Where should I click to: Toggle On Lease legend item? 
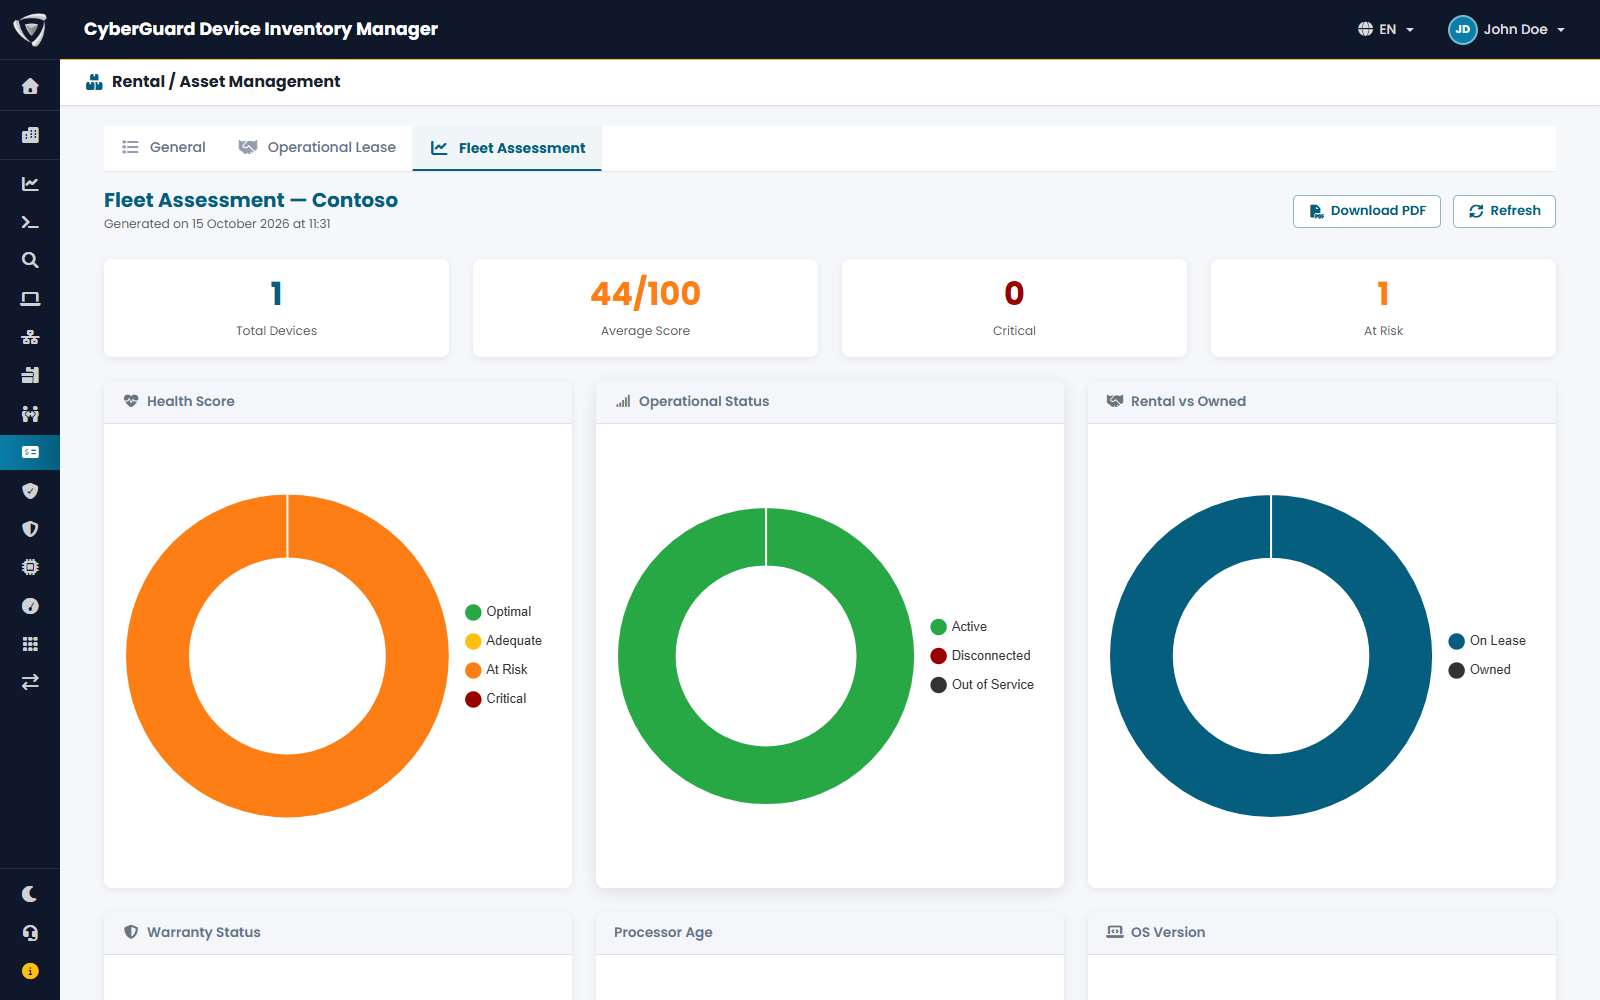1487,641
